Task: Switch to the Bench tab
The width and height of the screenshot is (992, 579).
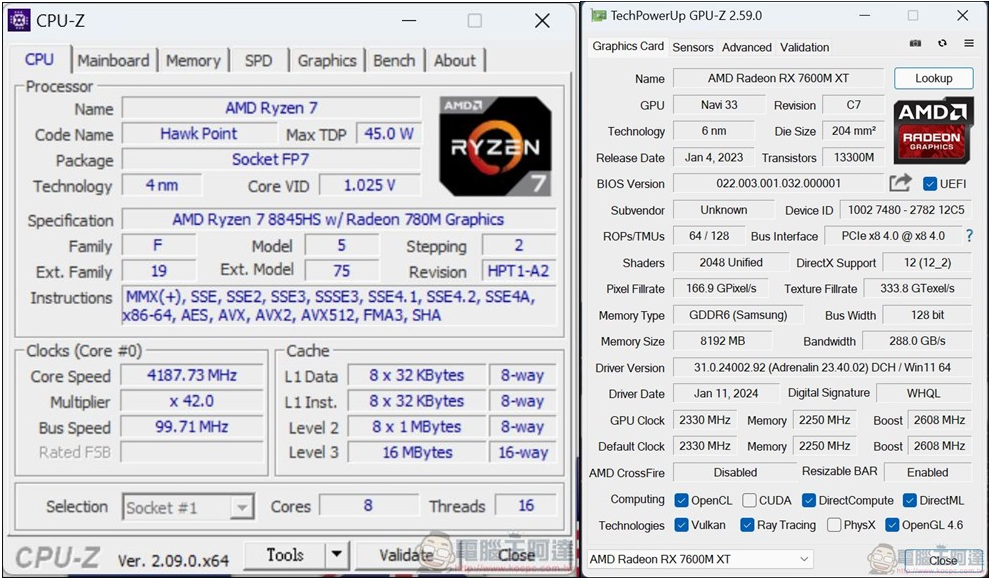Action: click(x=394, y=61)
